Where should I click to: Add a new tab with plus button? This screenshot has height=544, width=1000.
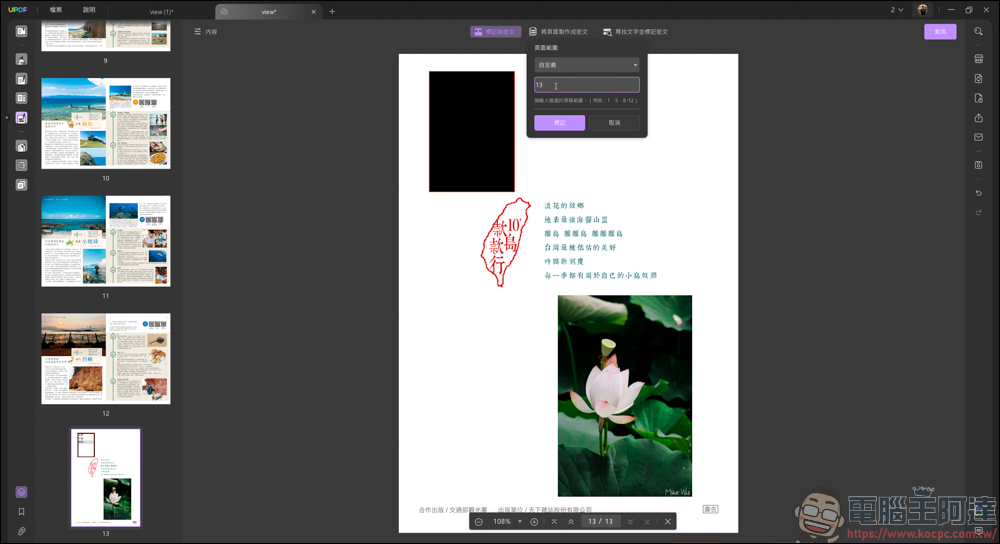(332, 11)
